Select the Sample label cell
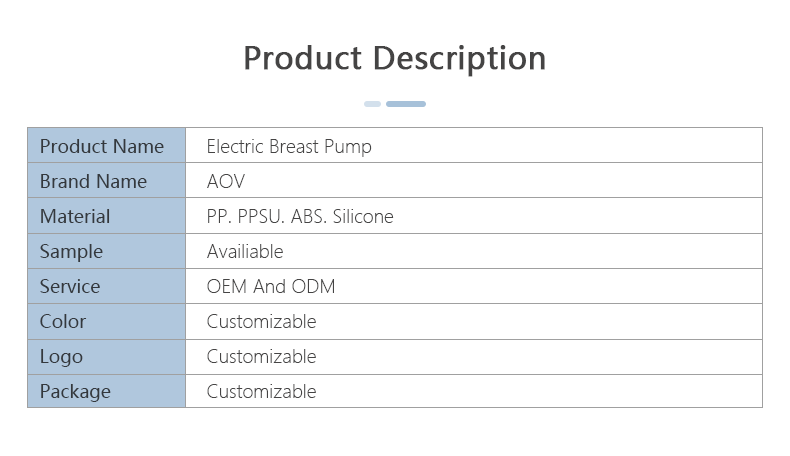 106,251
